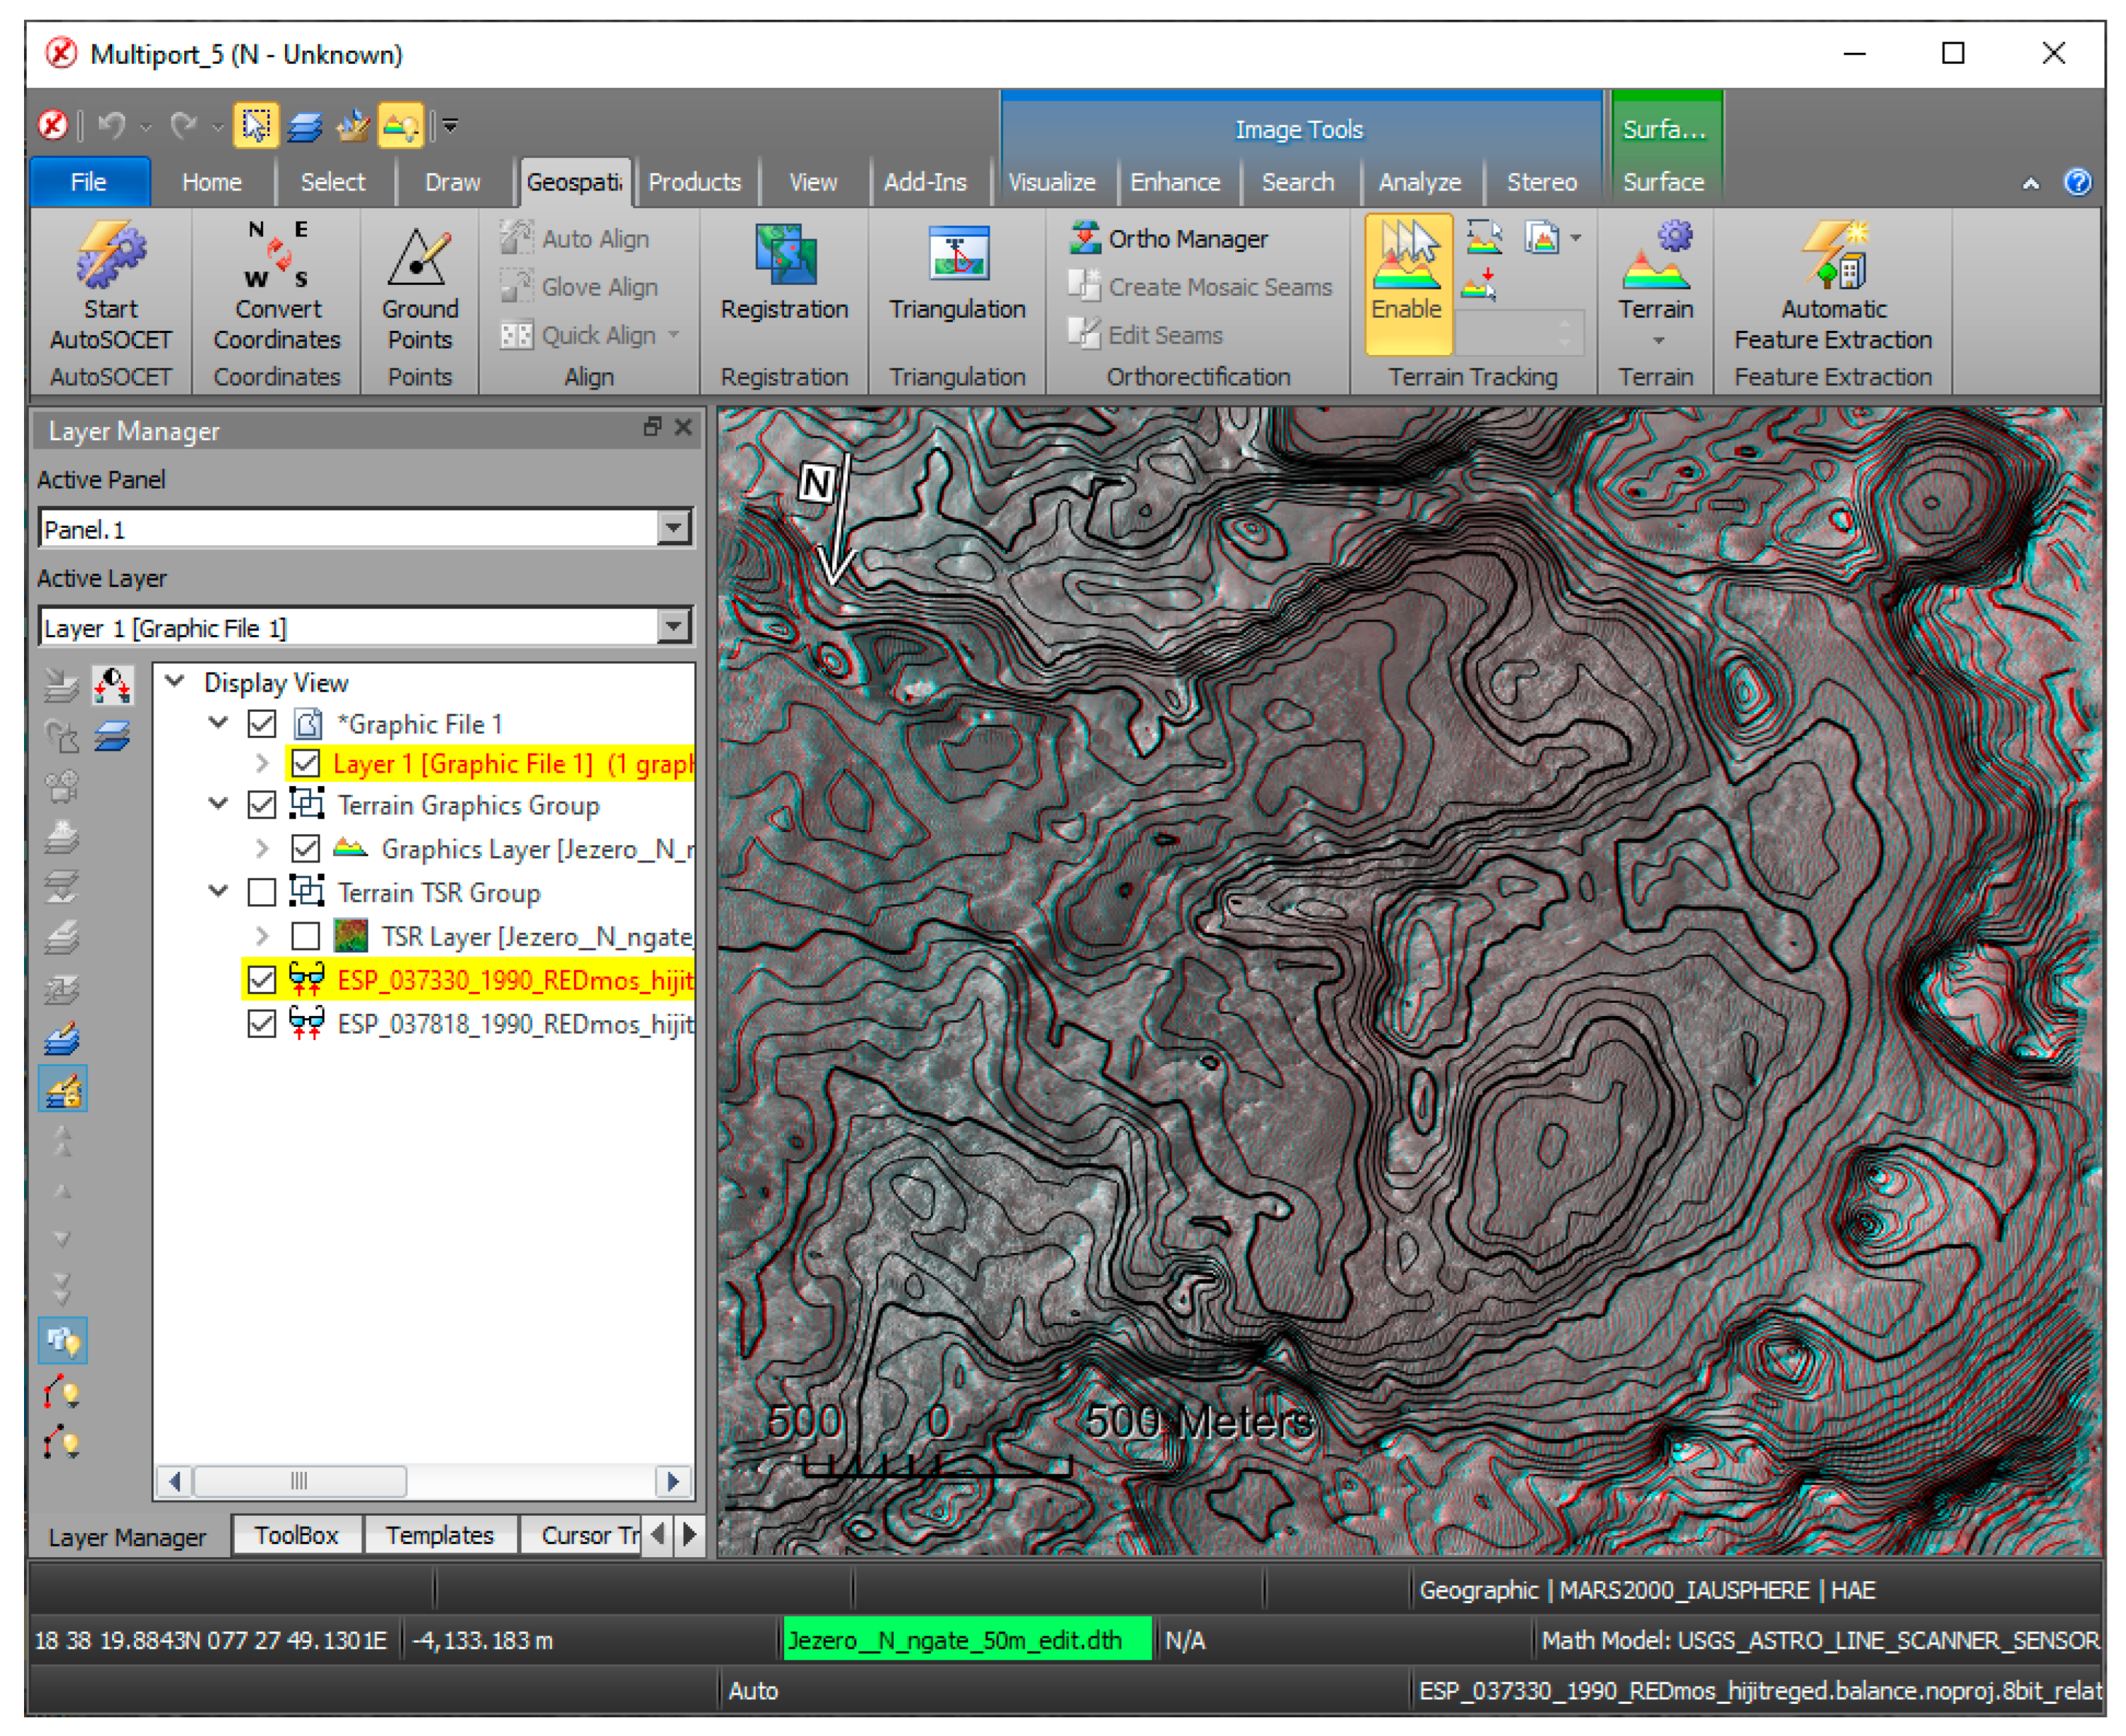Open the Active Panel dropdown

tap(673, 527)
